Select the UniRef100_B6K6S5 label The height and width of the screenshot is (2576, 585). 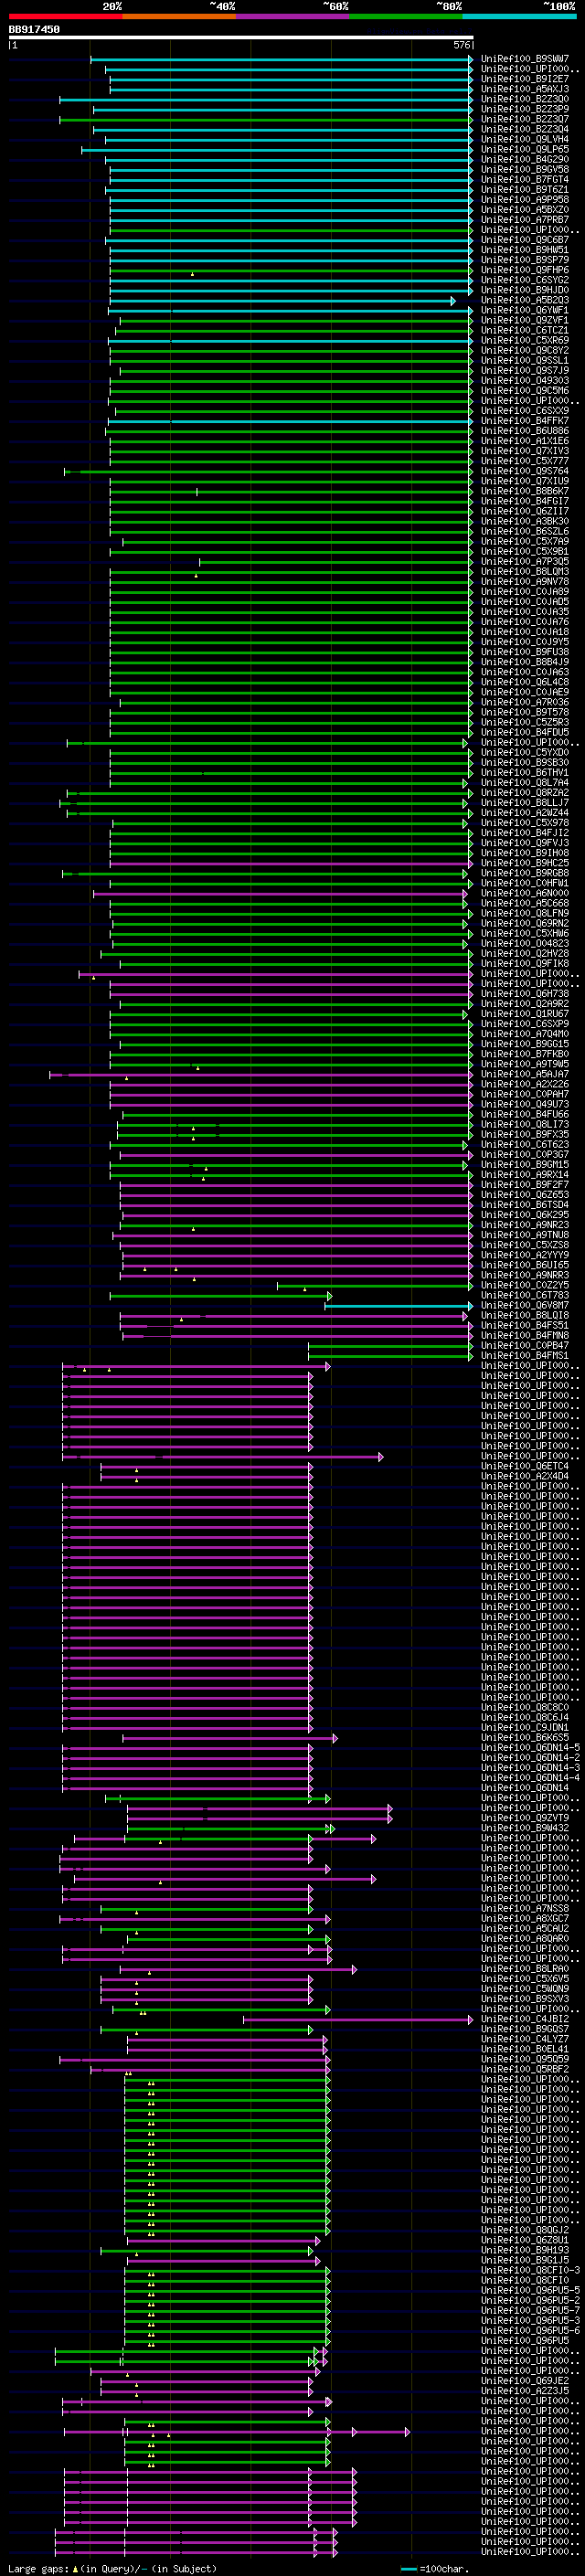[525, 1737]
